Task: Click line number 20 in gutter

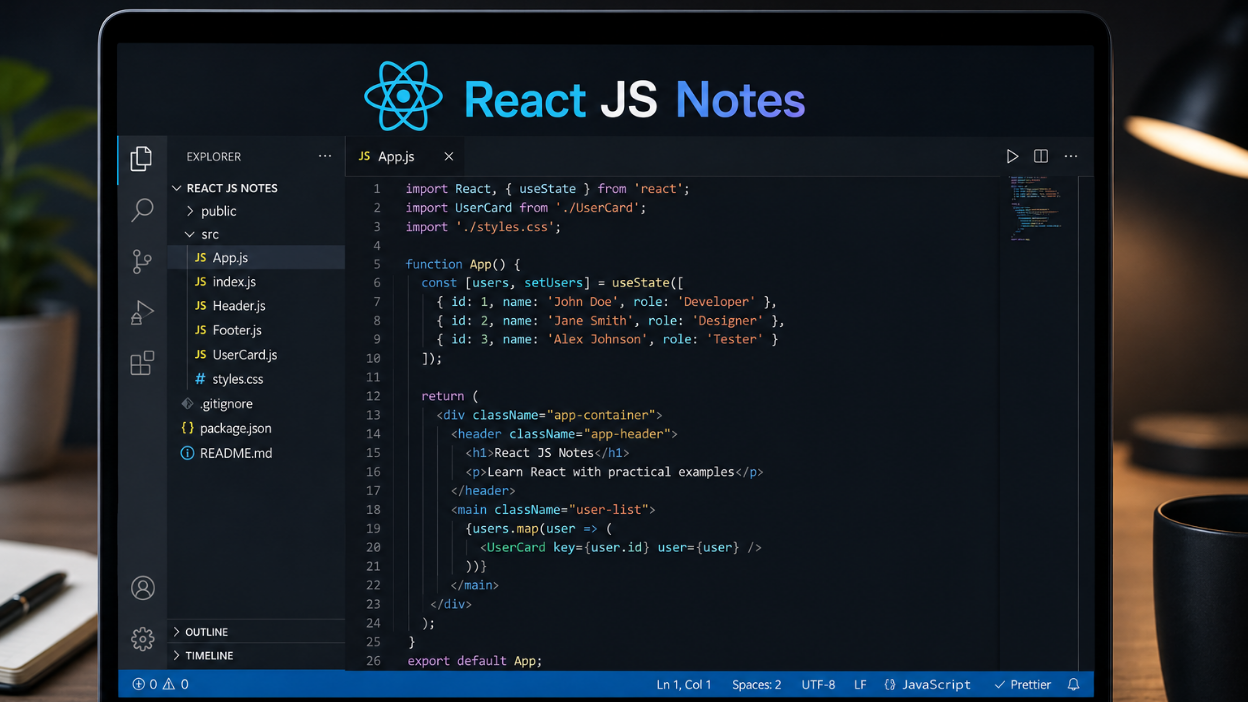Action: pyautogui.click(x=373, y=548)
